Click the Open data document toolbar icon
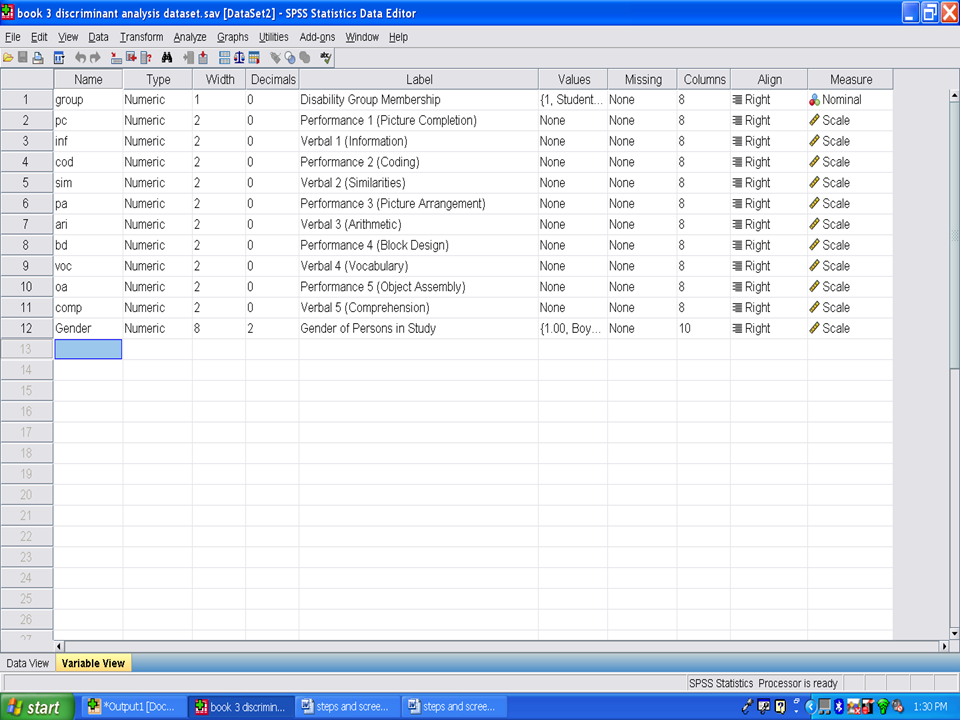 pos(8,58)
